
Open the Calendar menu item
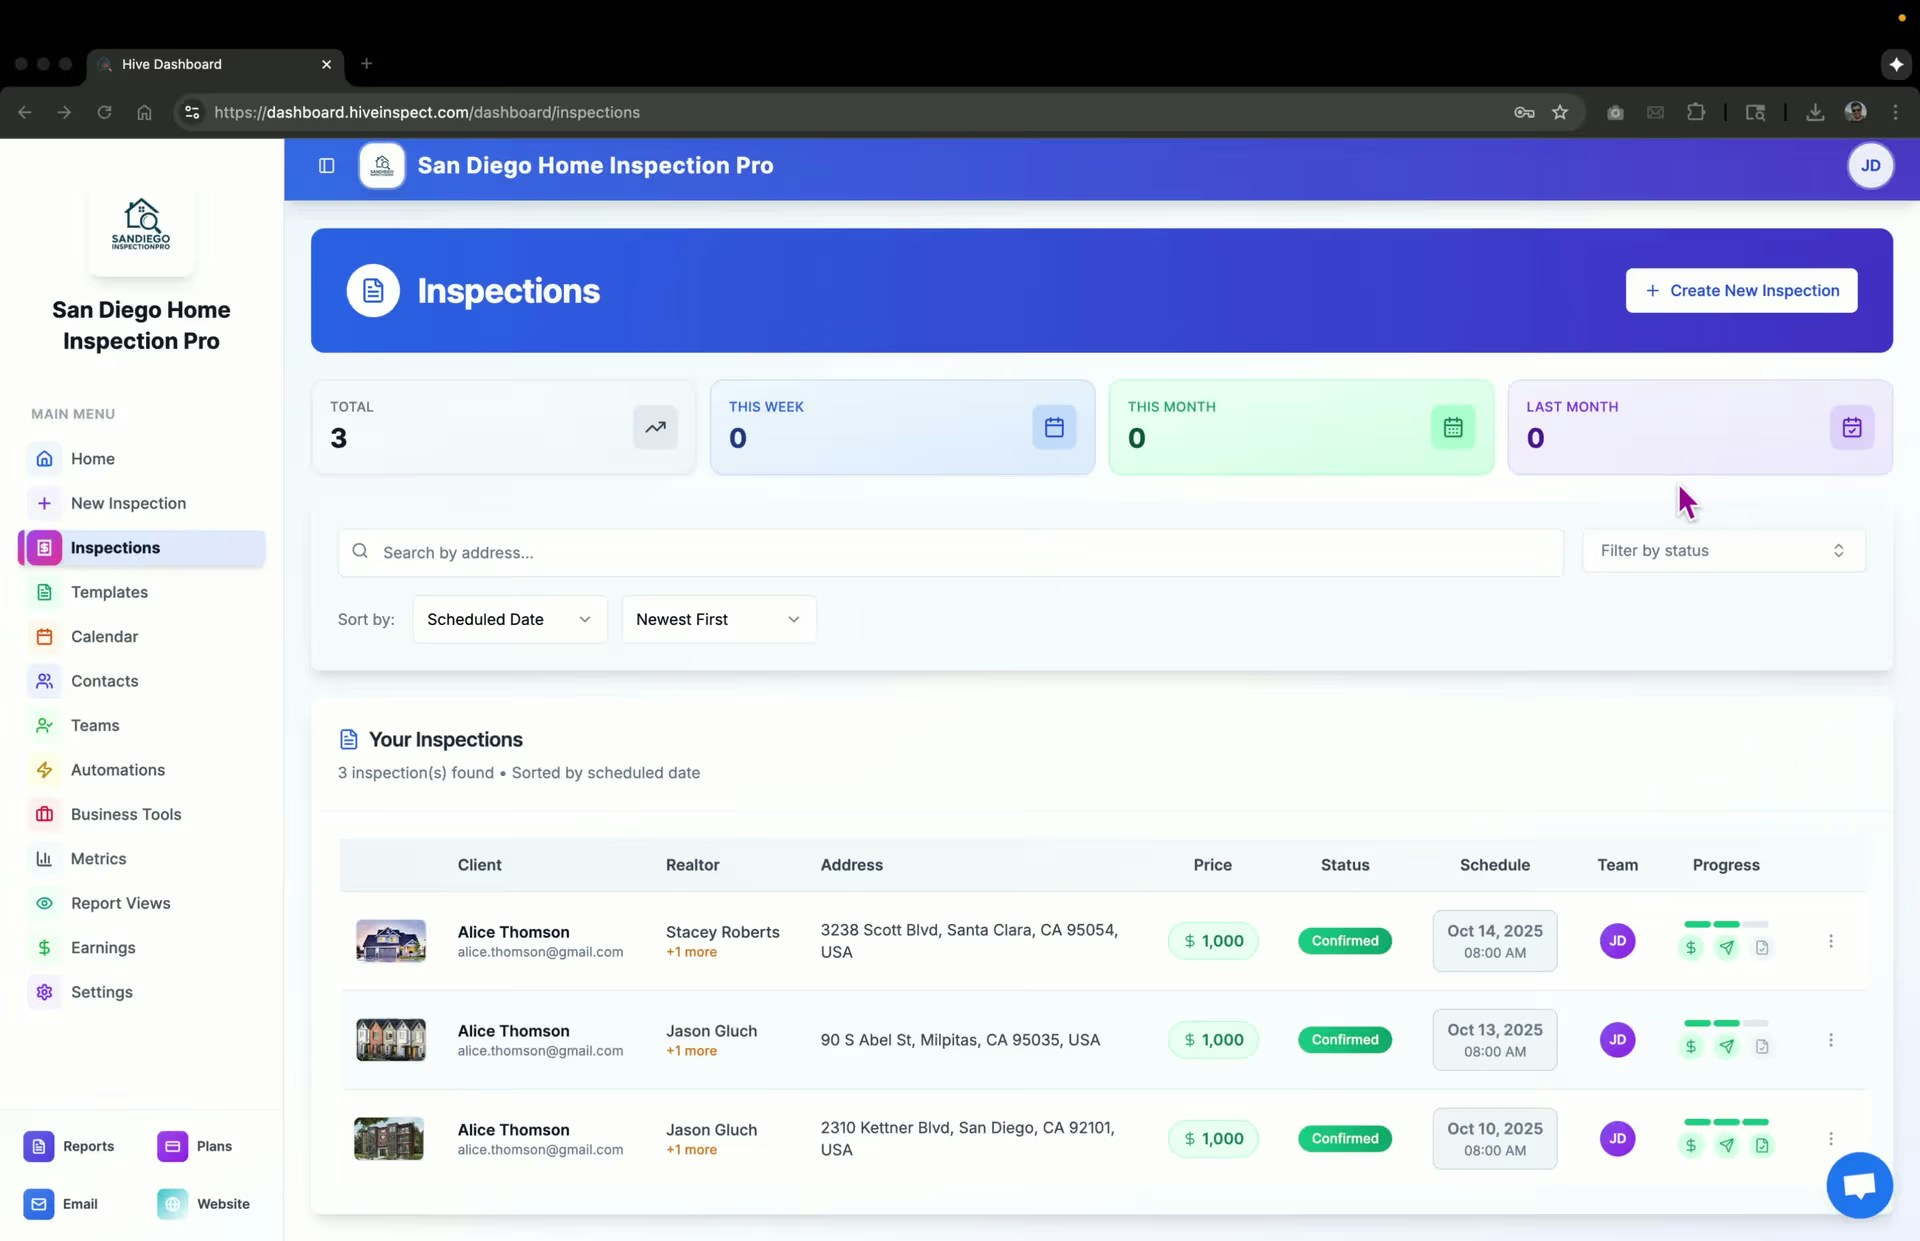tap(142, 637)
